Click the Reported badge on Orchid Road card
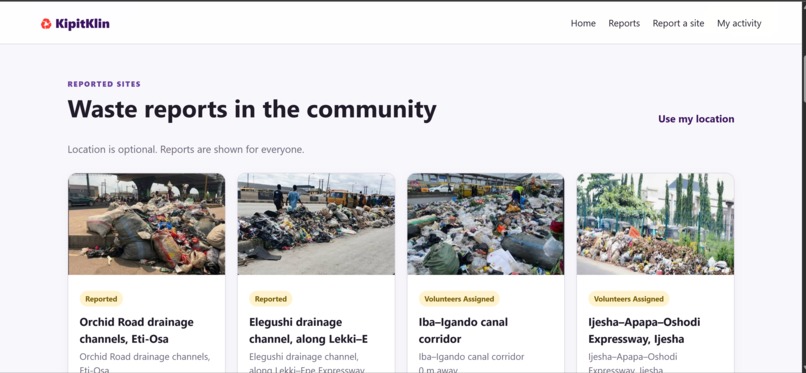Viewport: 806px width, 373px height. point(101,299)
